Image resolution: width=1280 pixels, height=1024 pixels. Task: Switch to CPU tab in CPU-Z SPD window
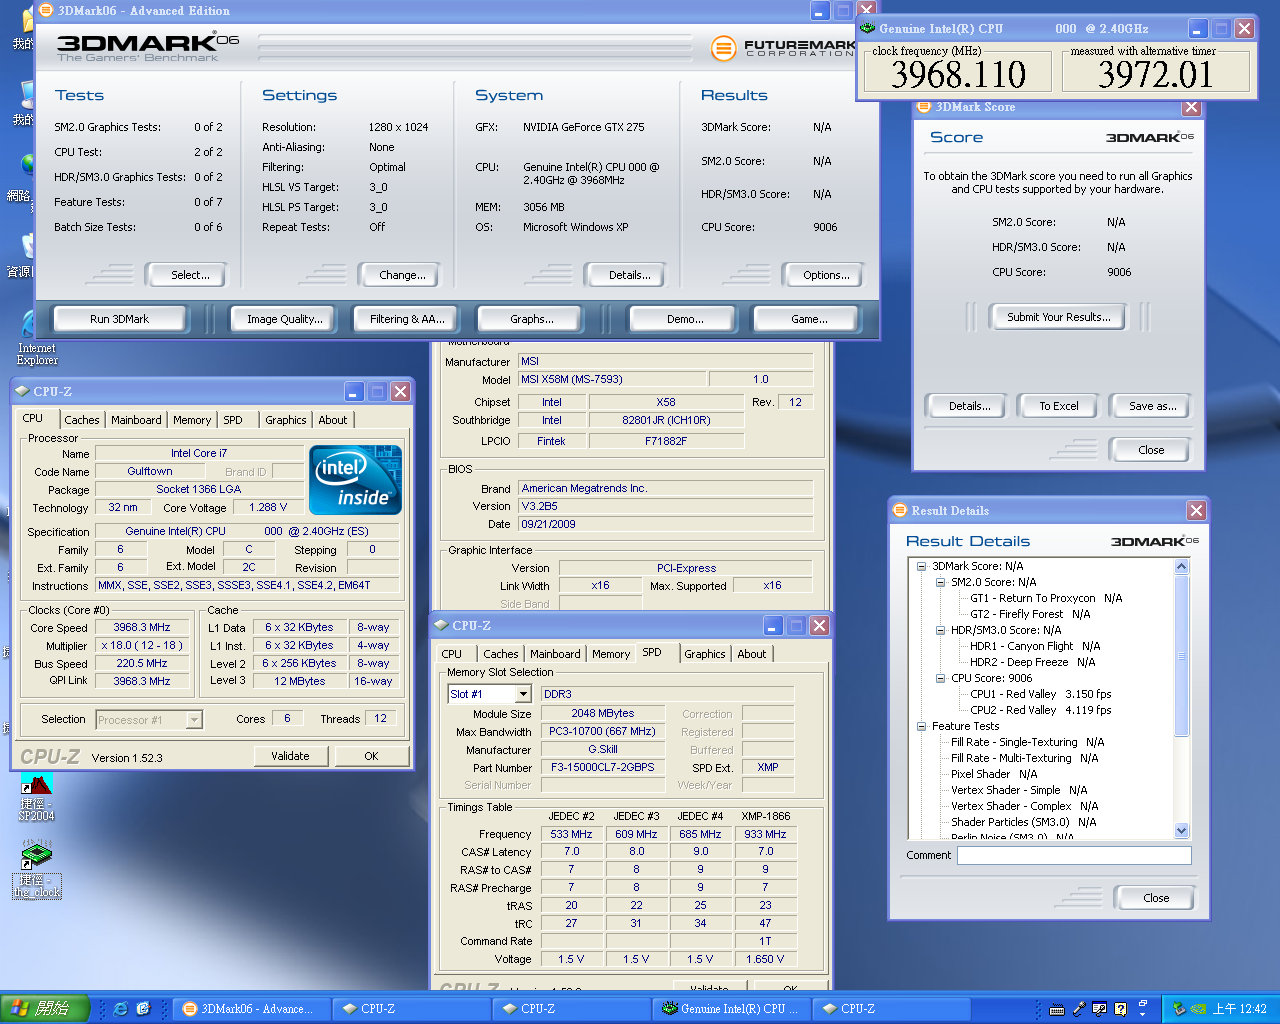452,655
